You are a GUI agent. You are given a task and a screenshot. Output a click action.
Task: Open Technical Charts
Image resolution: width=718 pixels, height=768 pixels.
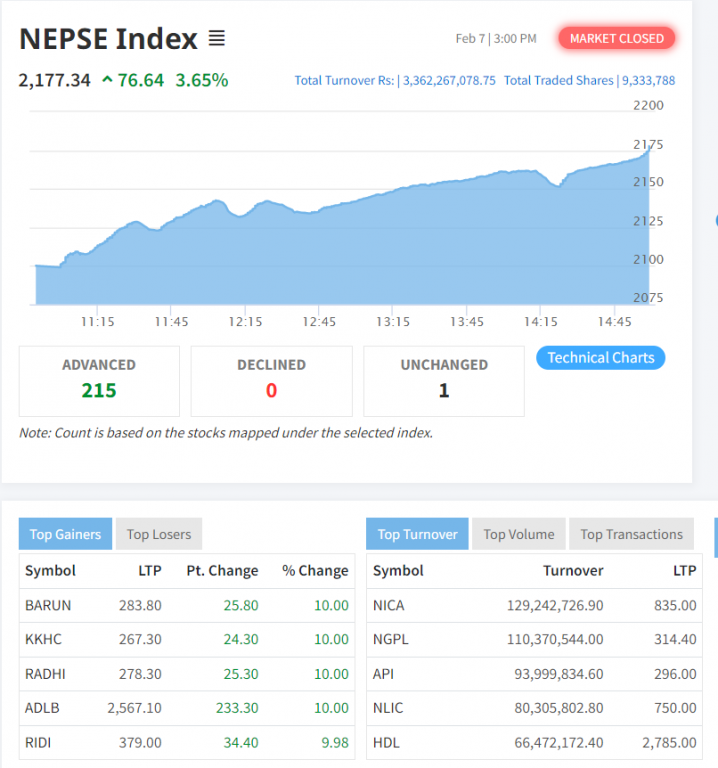600,358
